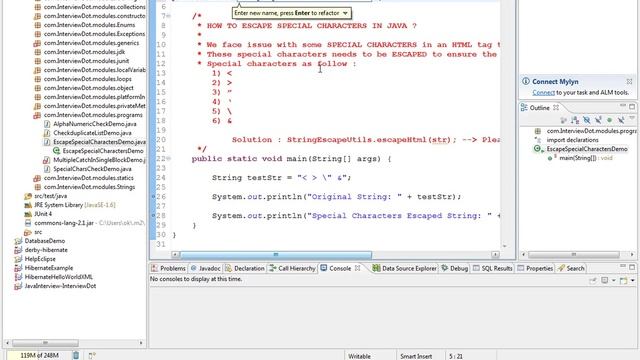The width and height of the screenshot is (640, 360).
Task: Switch to the Javadoc tab
Action: [206, 268]
